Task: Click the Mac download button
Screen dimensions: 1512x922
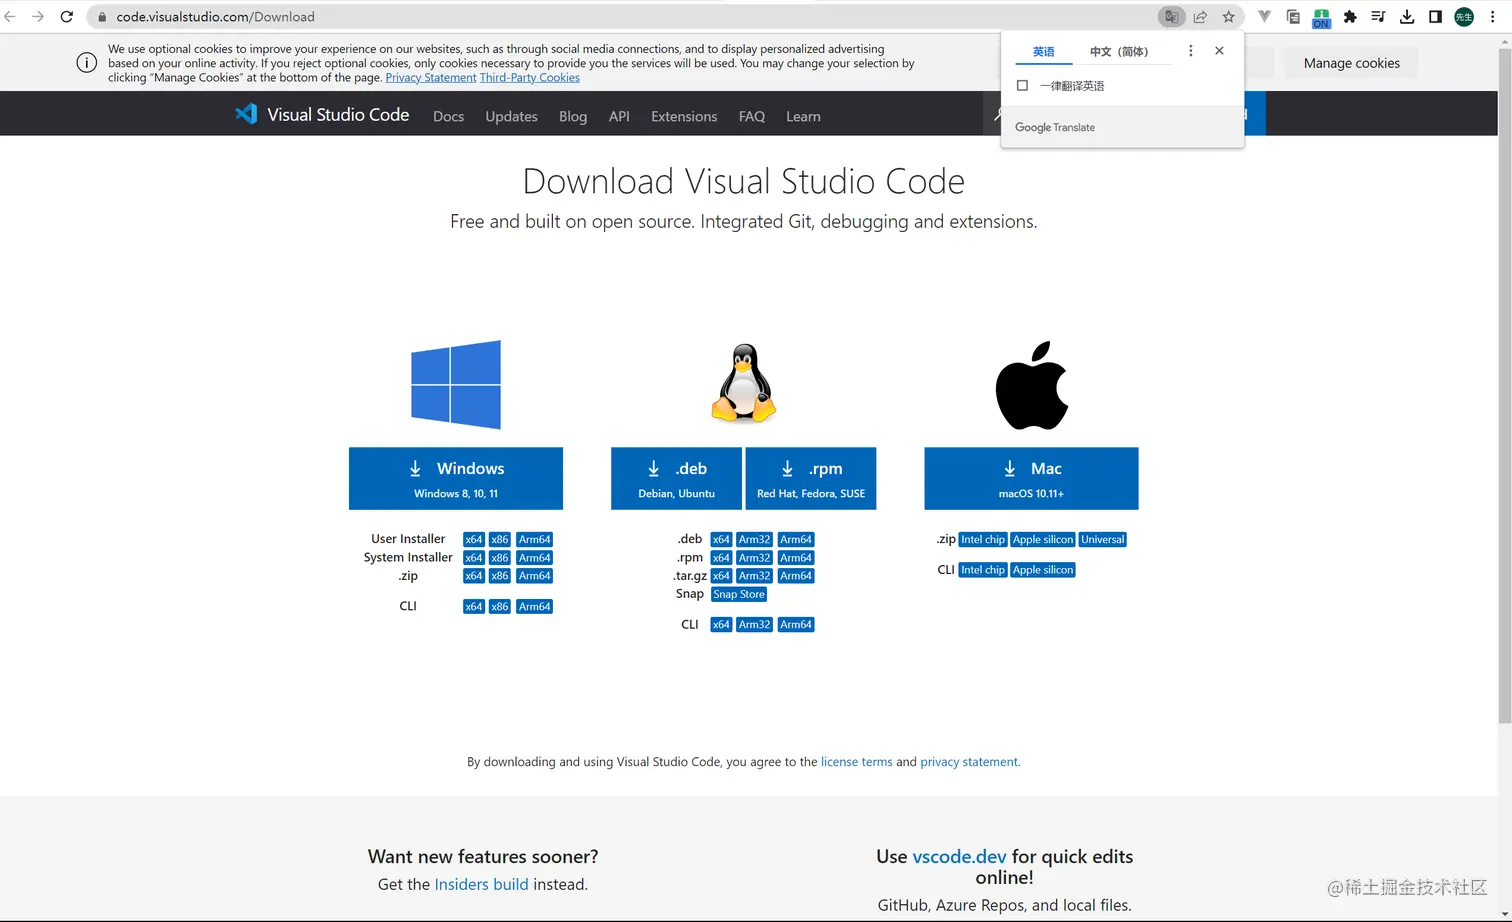Action: coord(1031,478)
